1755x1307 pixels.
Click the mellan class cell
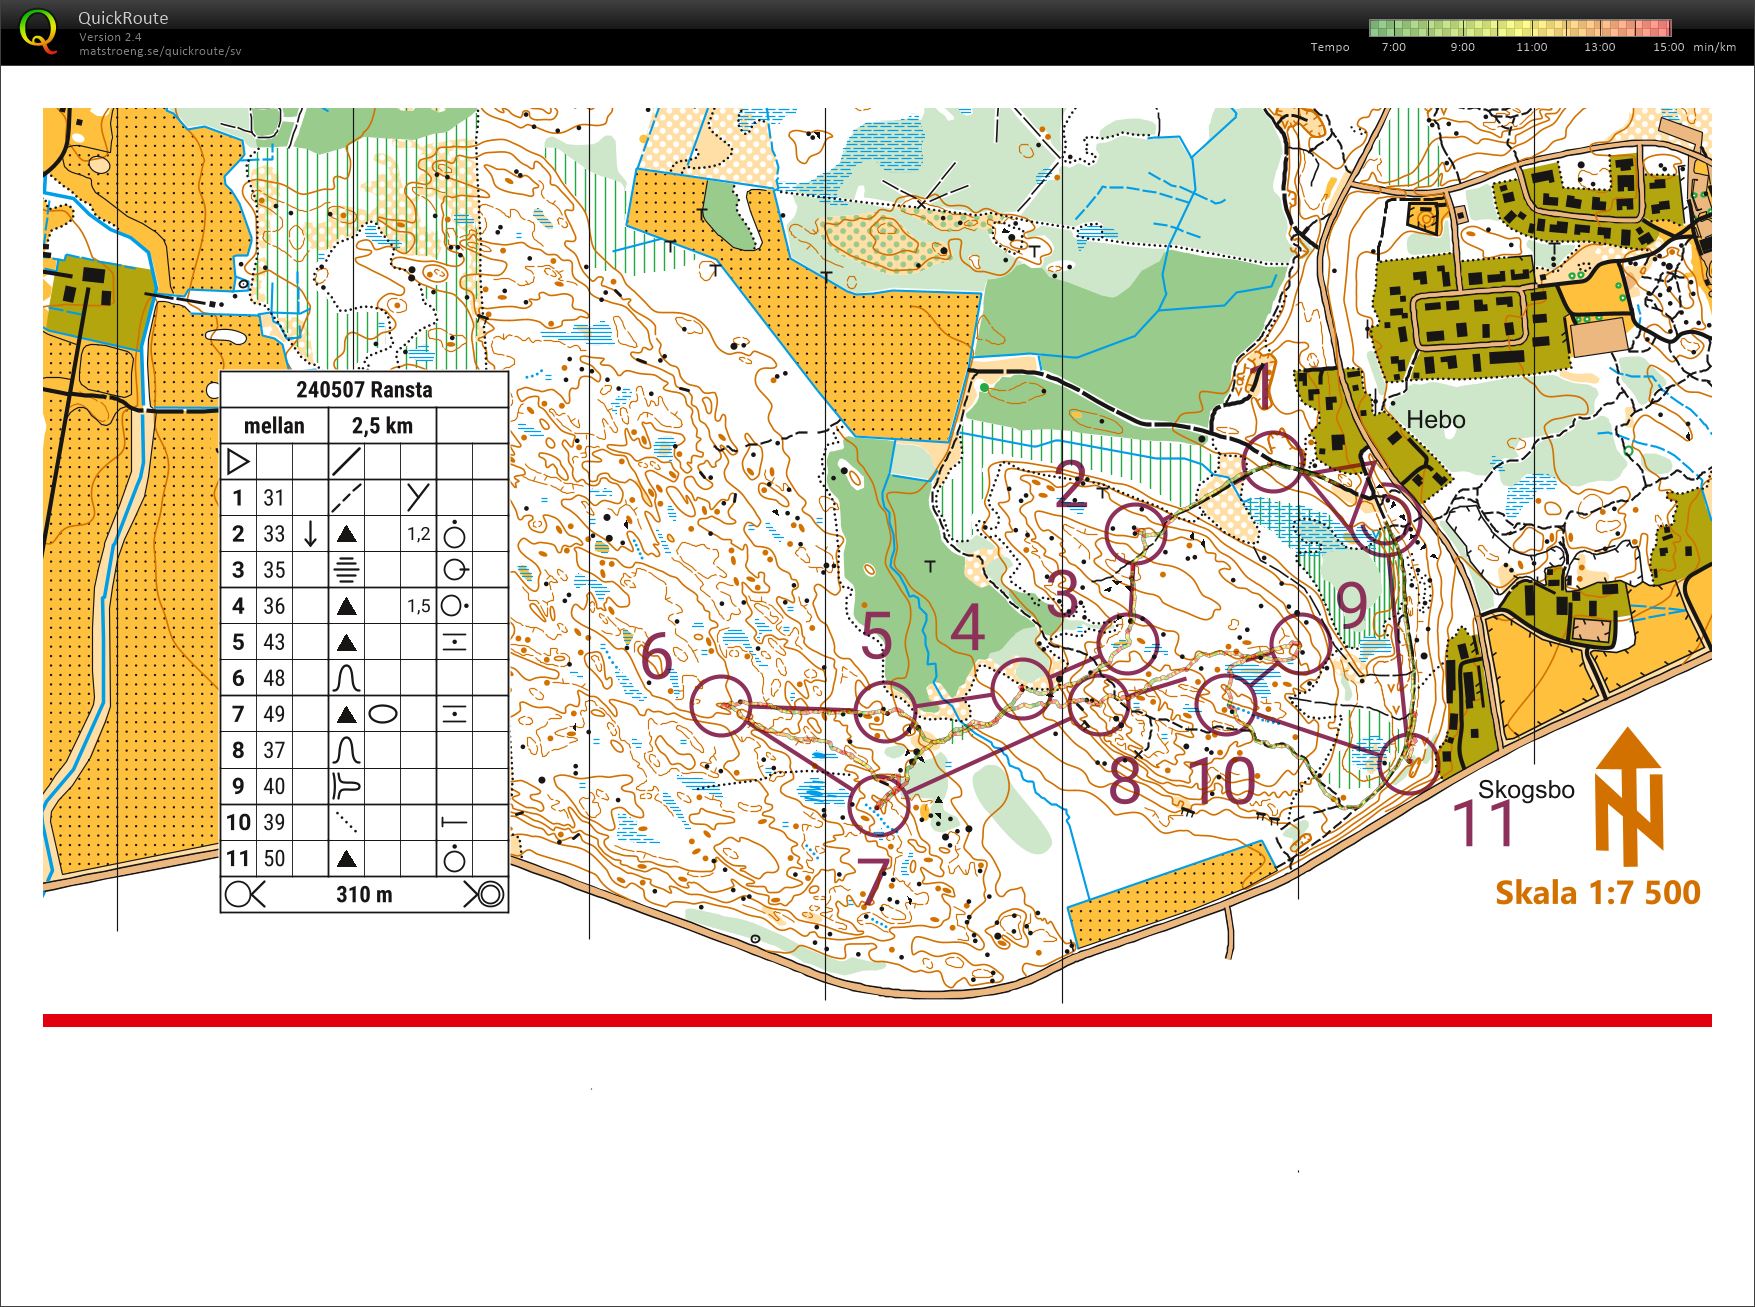pos(274,426)
